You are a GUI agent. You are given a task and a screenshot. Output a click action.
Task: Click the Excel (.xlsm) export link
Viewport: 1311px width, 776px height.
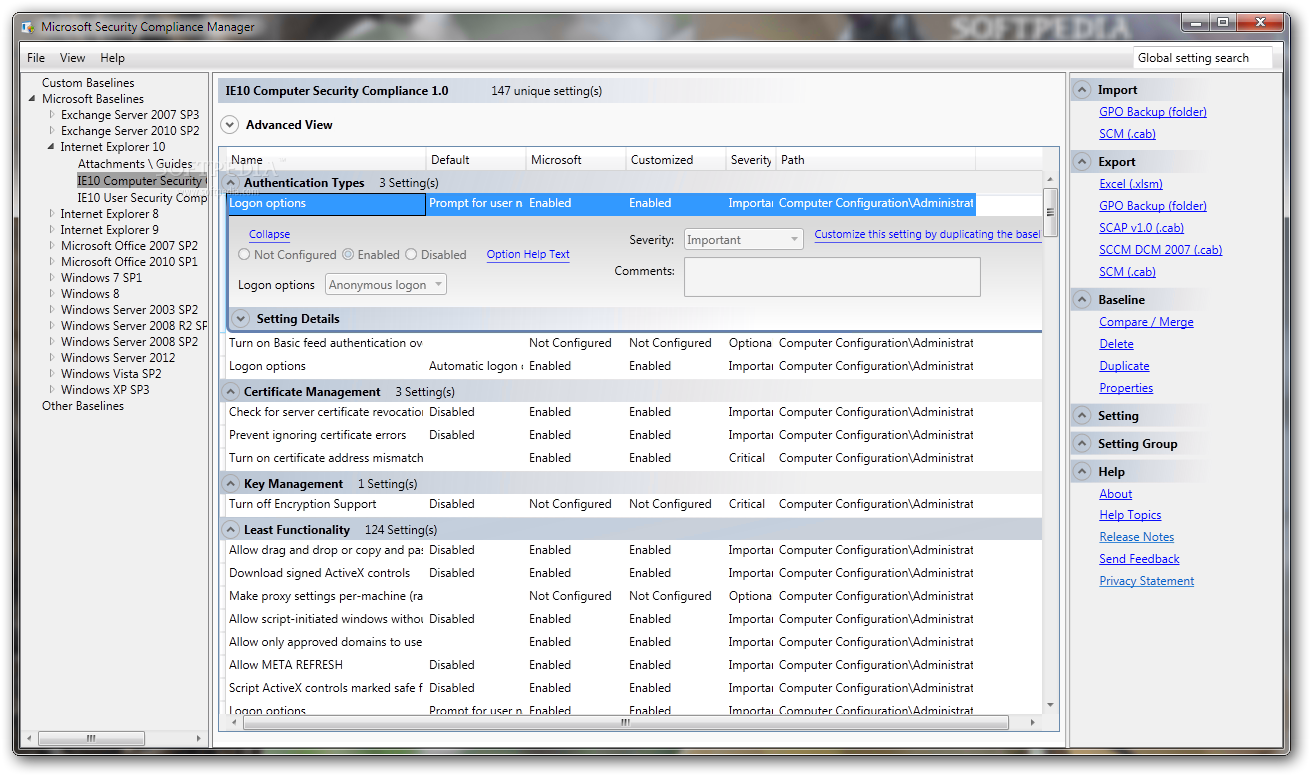(x=1131, y=184)
